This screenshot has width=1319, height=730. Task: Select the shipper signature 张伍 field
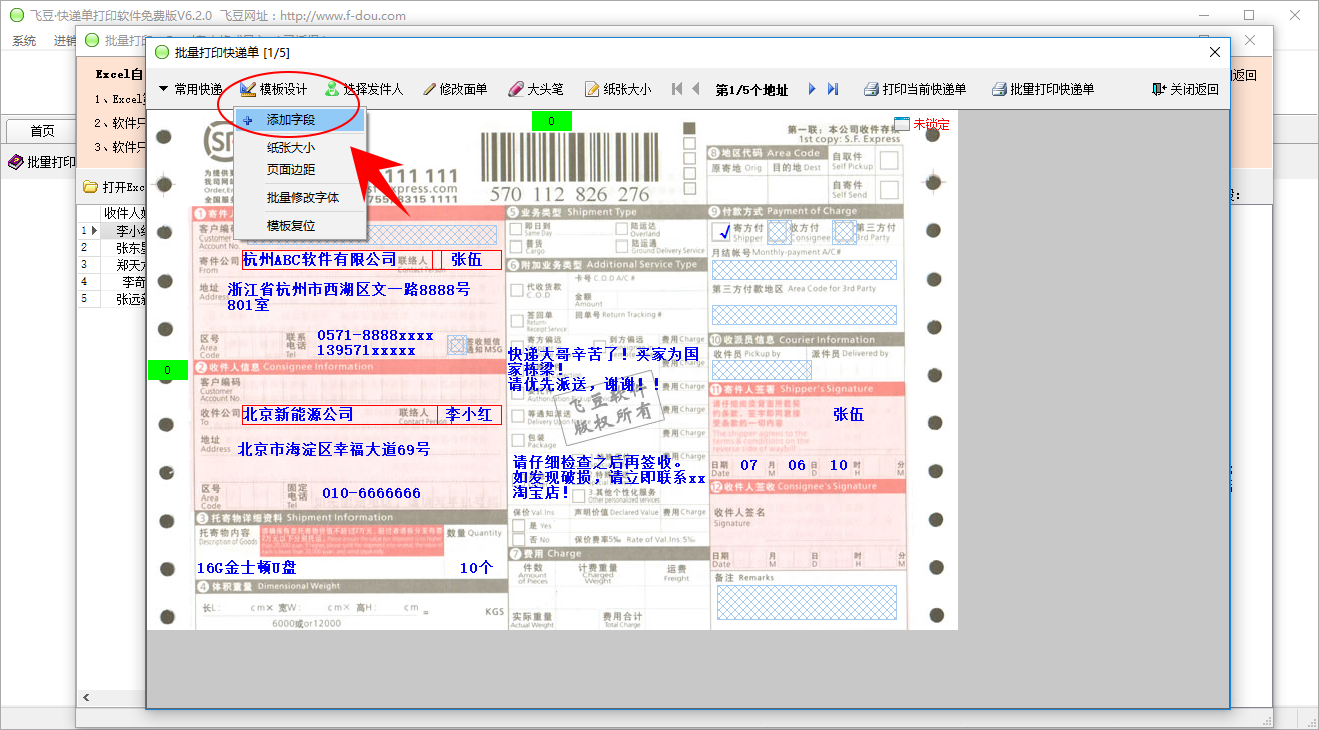tap(848, 414)
